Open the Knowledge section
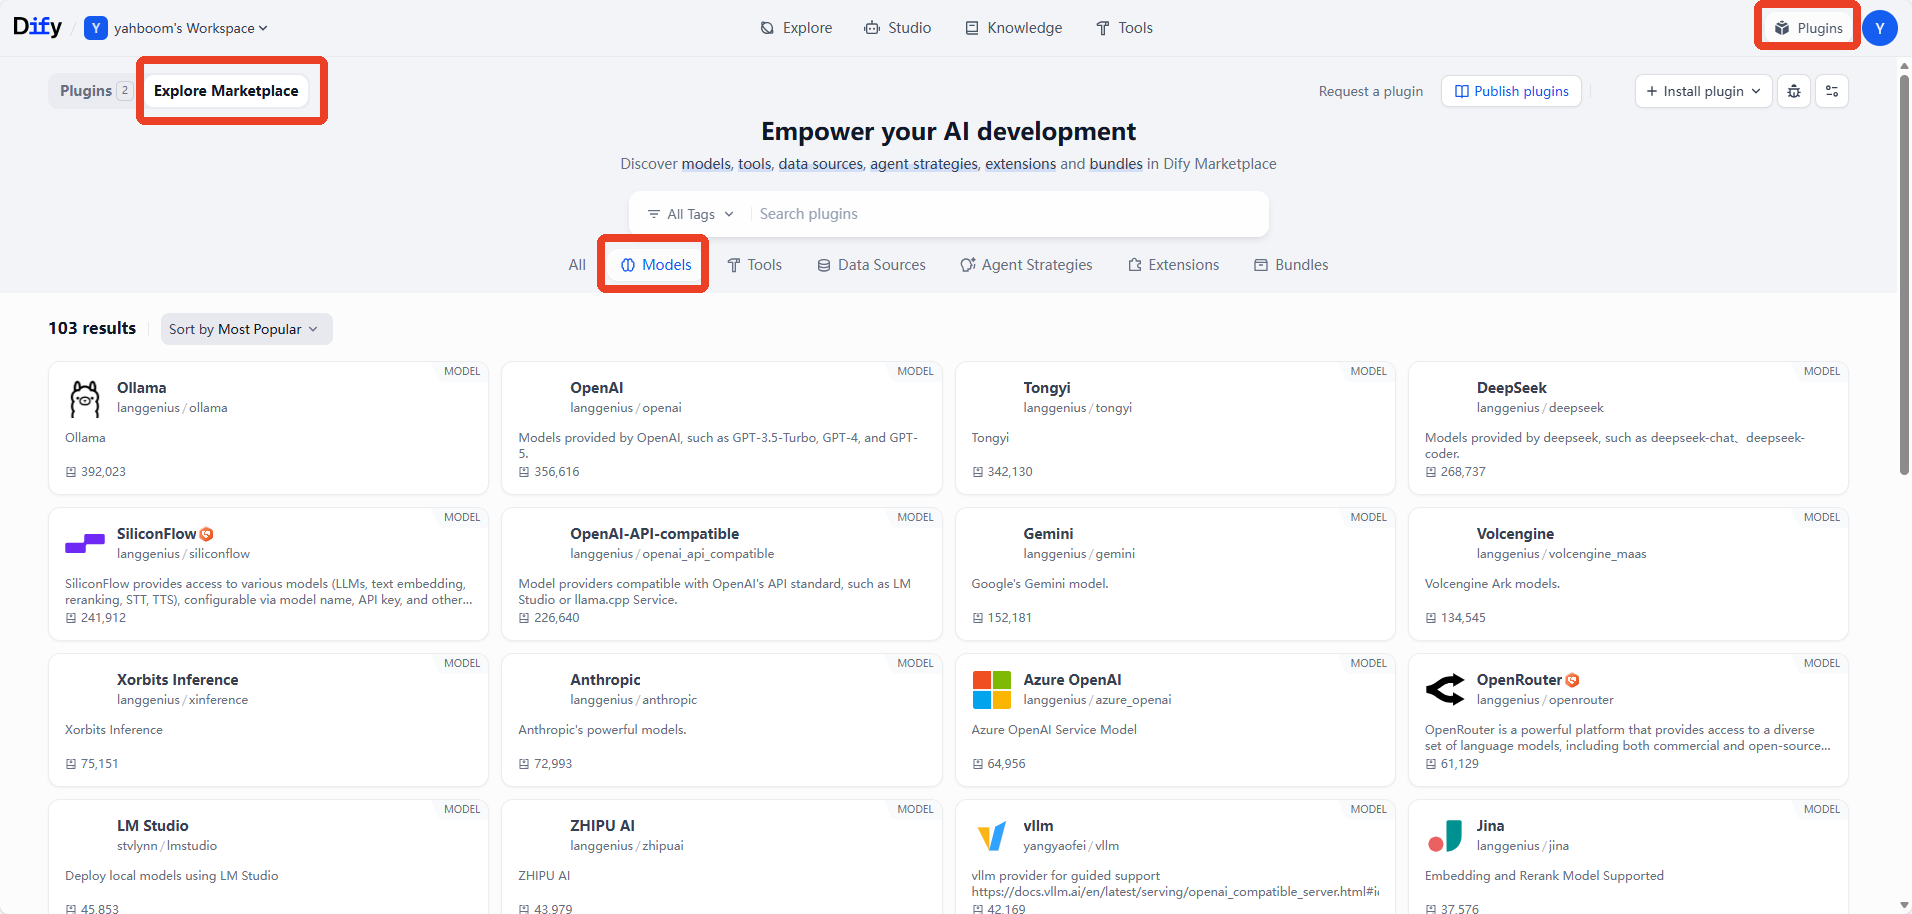 (x=1013, y=28)
